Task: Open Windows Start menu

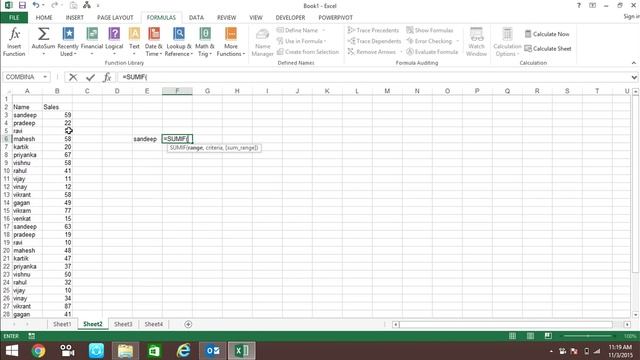Action: [12, 351]
